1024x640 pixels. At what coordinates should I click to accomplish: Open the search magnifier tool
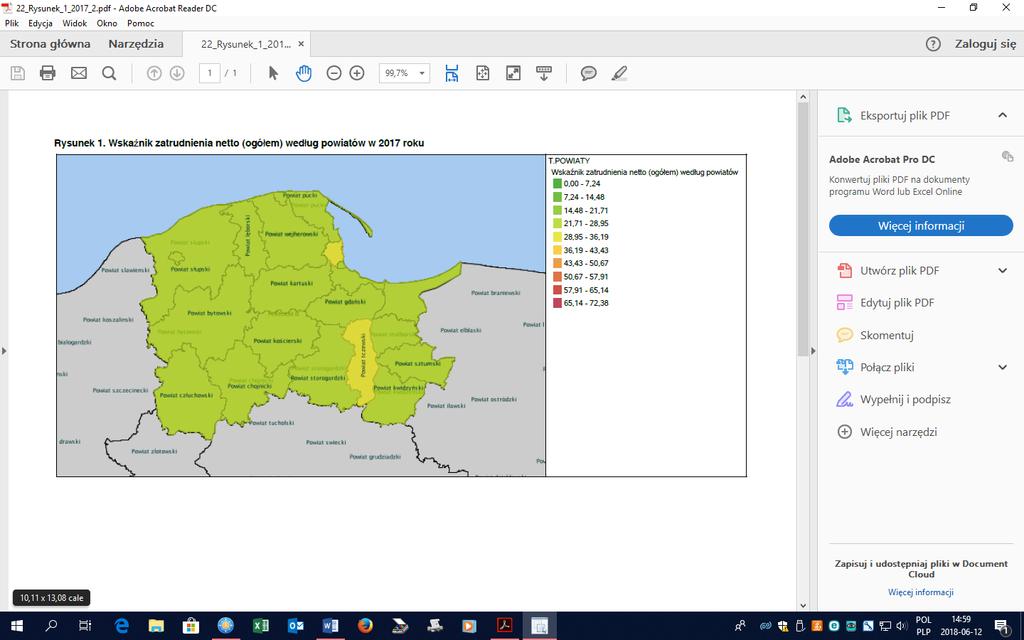tap(109, 73)
